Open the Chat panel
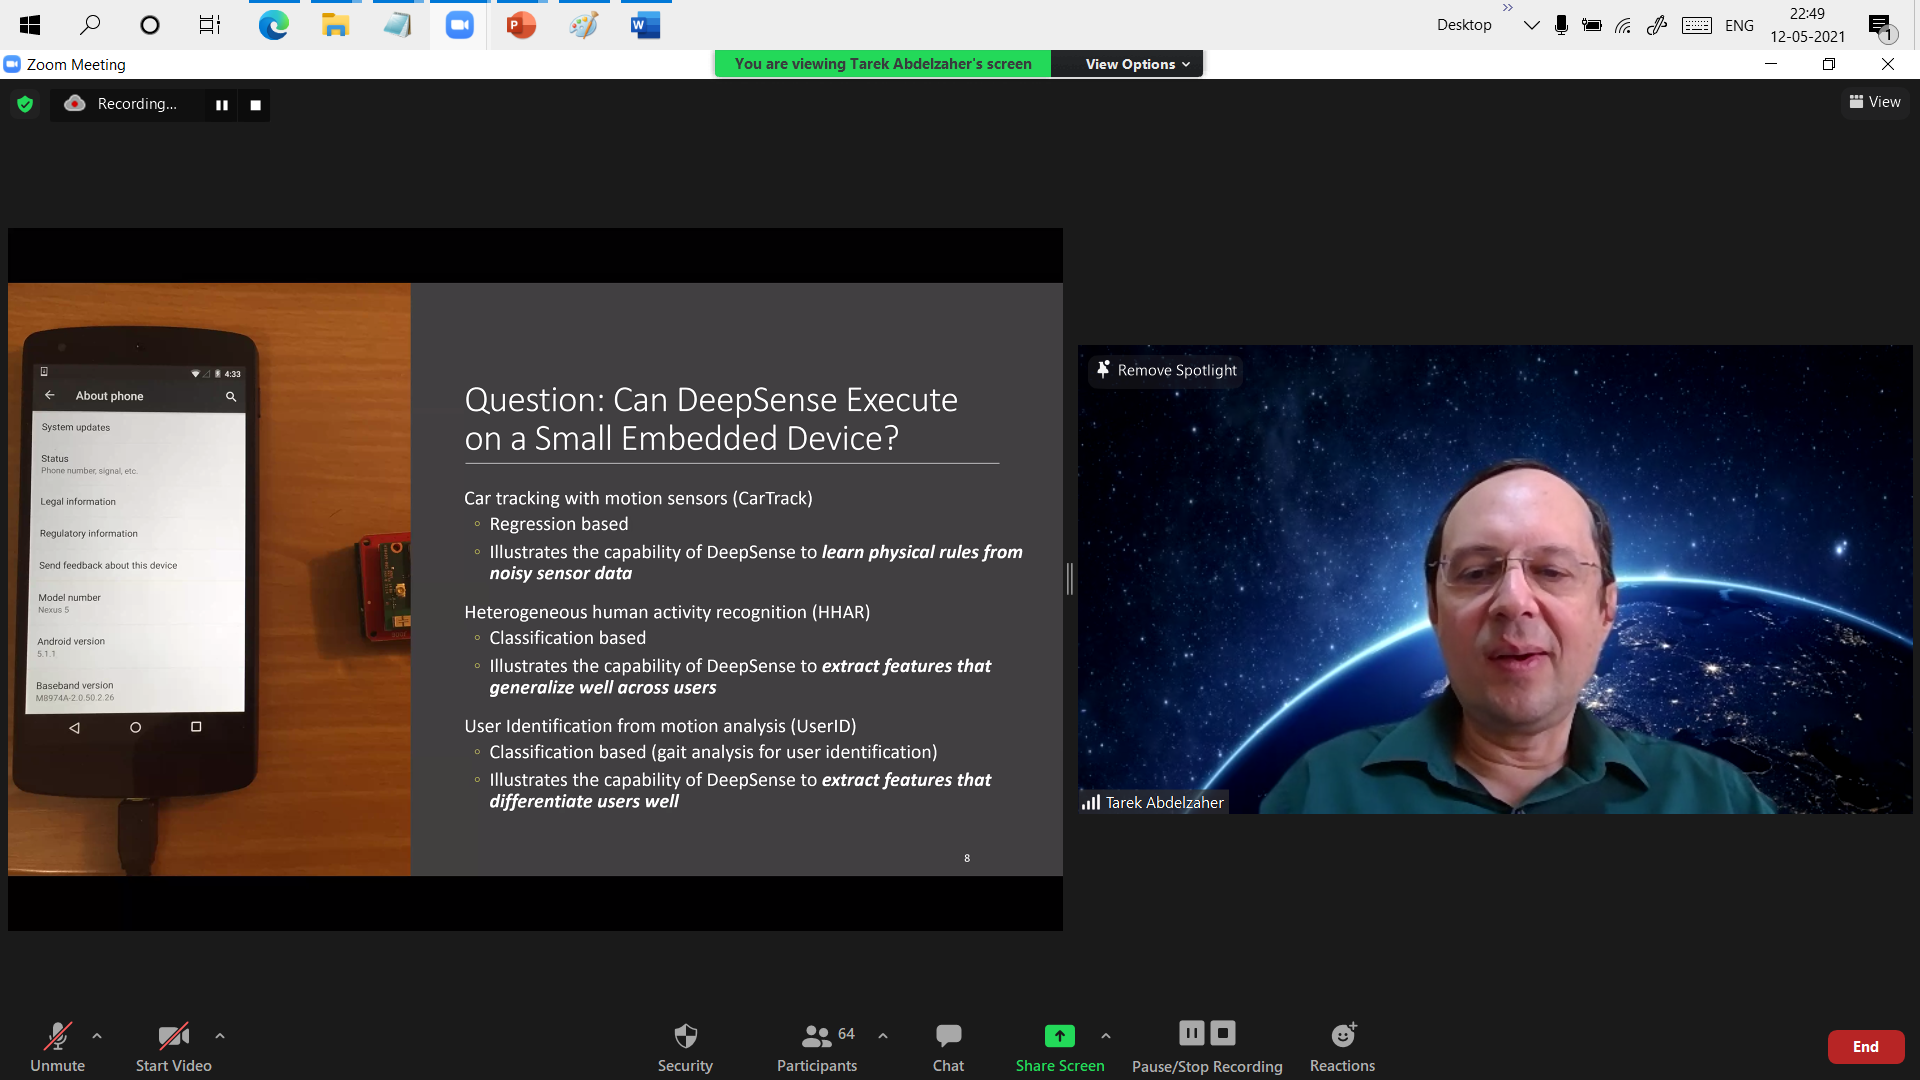 (x=948, y=1046)
